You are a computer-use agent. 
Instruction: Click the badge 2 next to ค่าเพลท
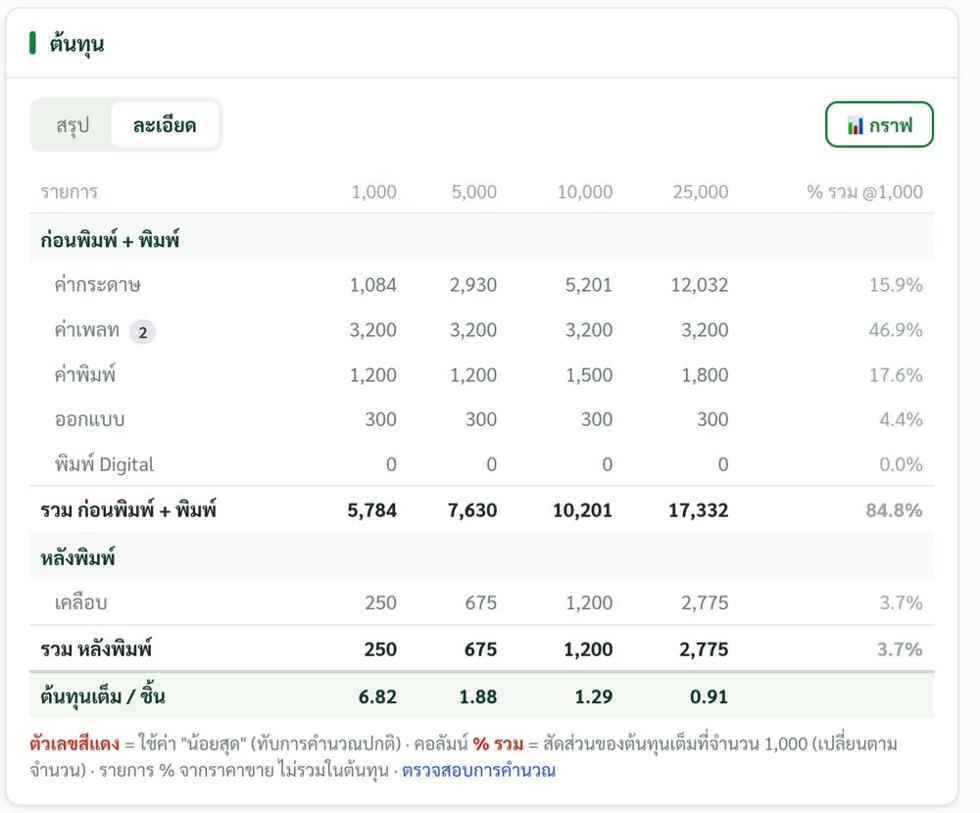tap(142, 332)
